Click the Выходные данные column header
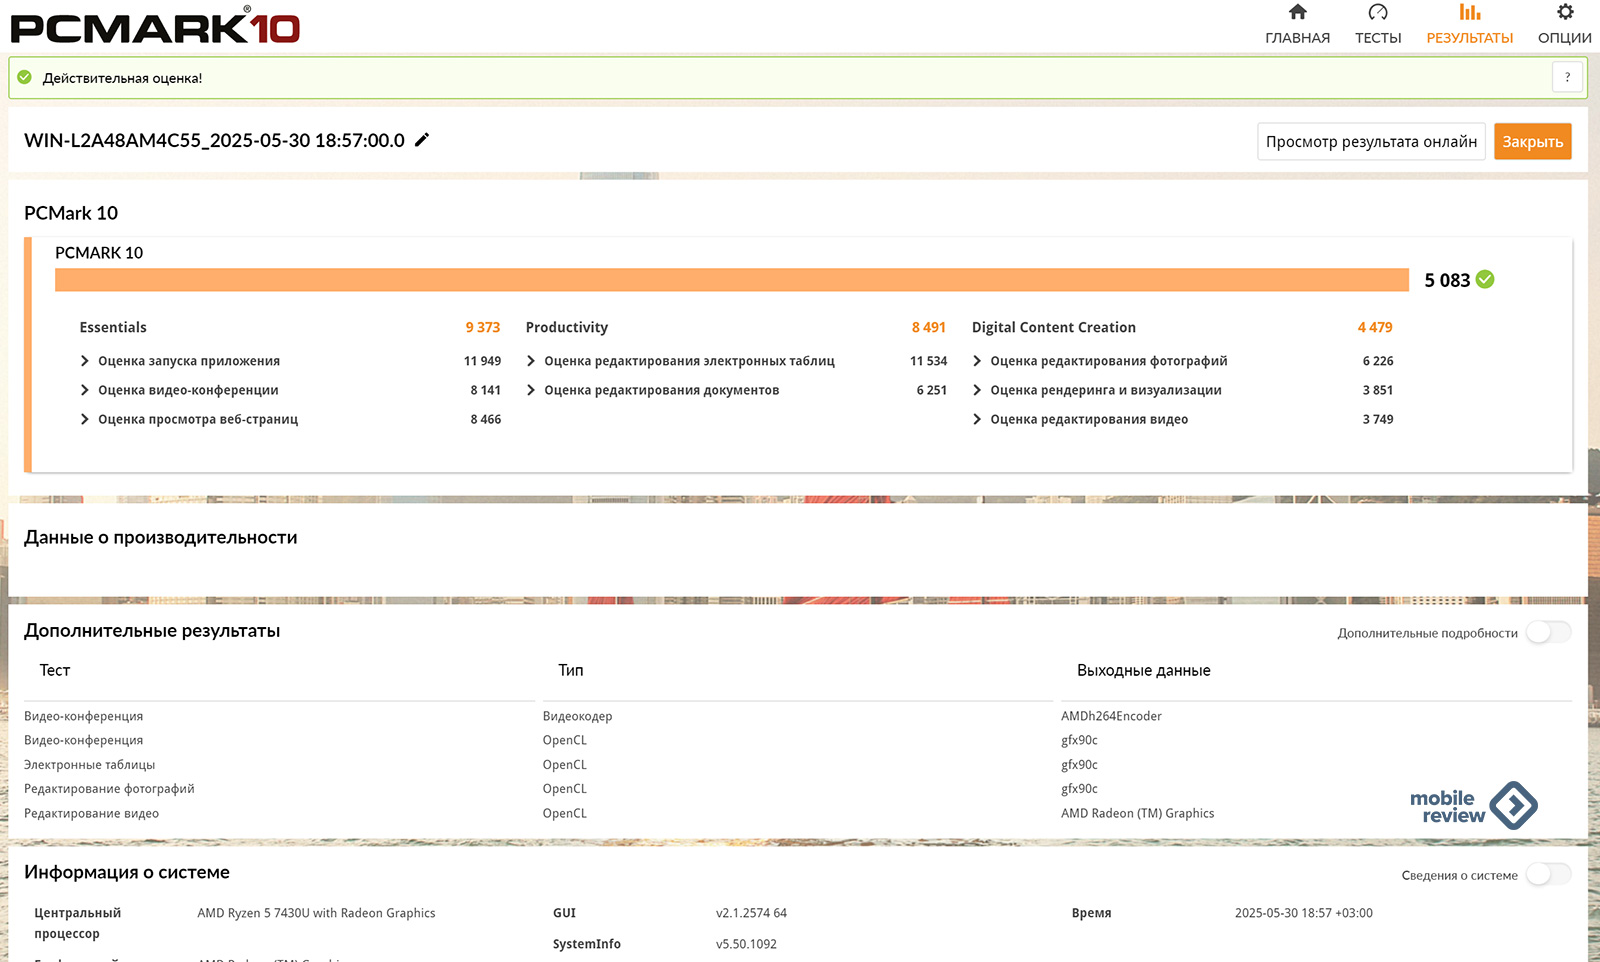 tap(1143, 670)
